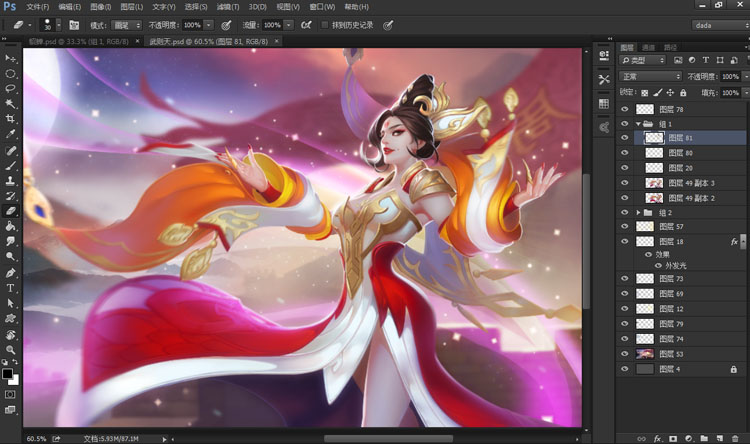
Task: Open 3D(D) menu
Action: pyautogui.click(x=257, y=7)
